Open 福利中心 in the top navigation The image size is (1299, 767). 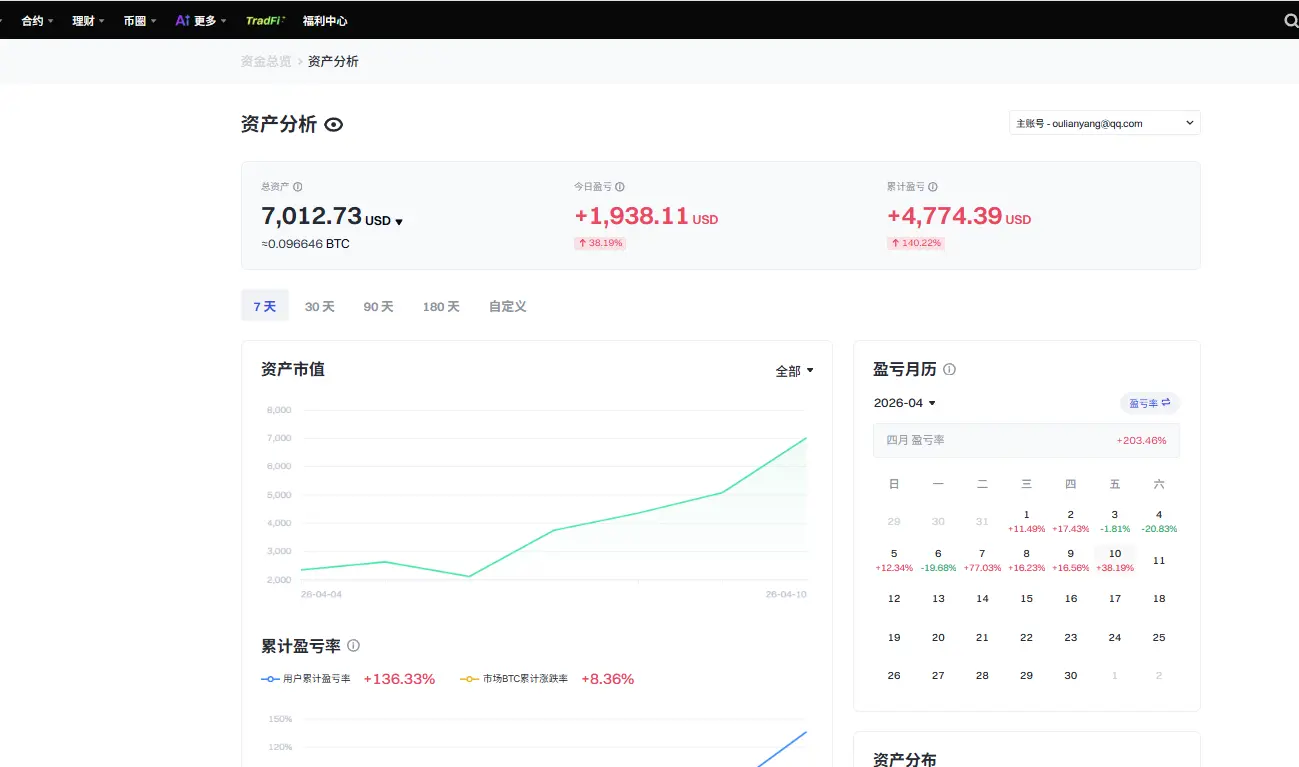(325, 20)
